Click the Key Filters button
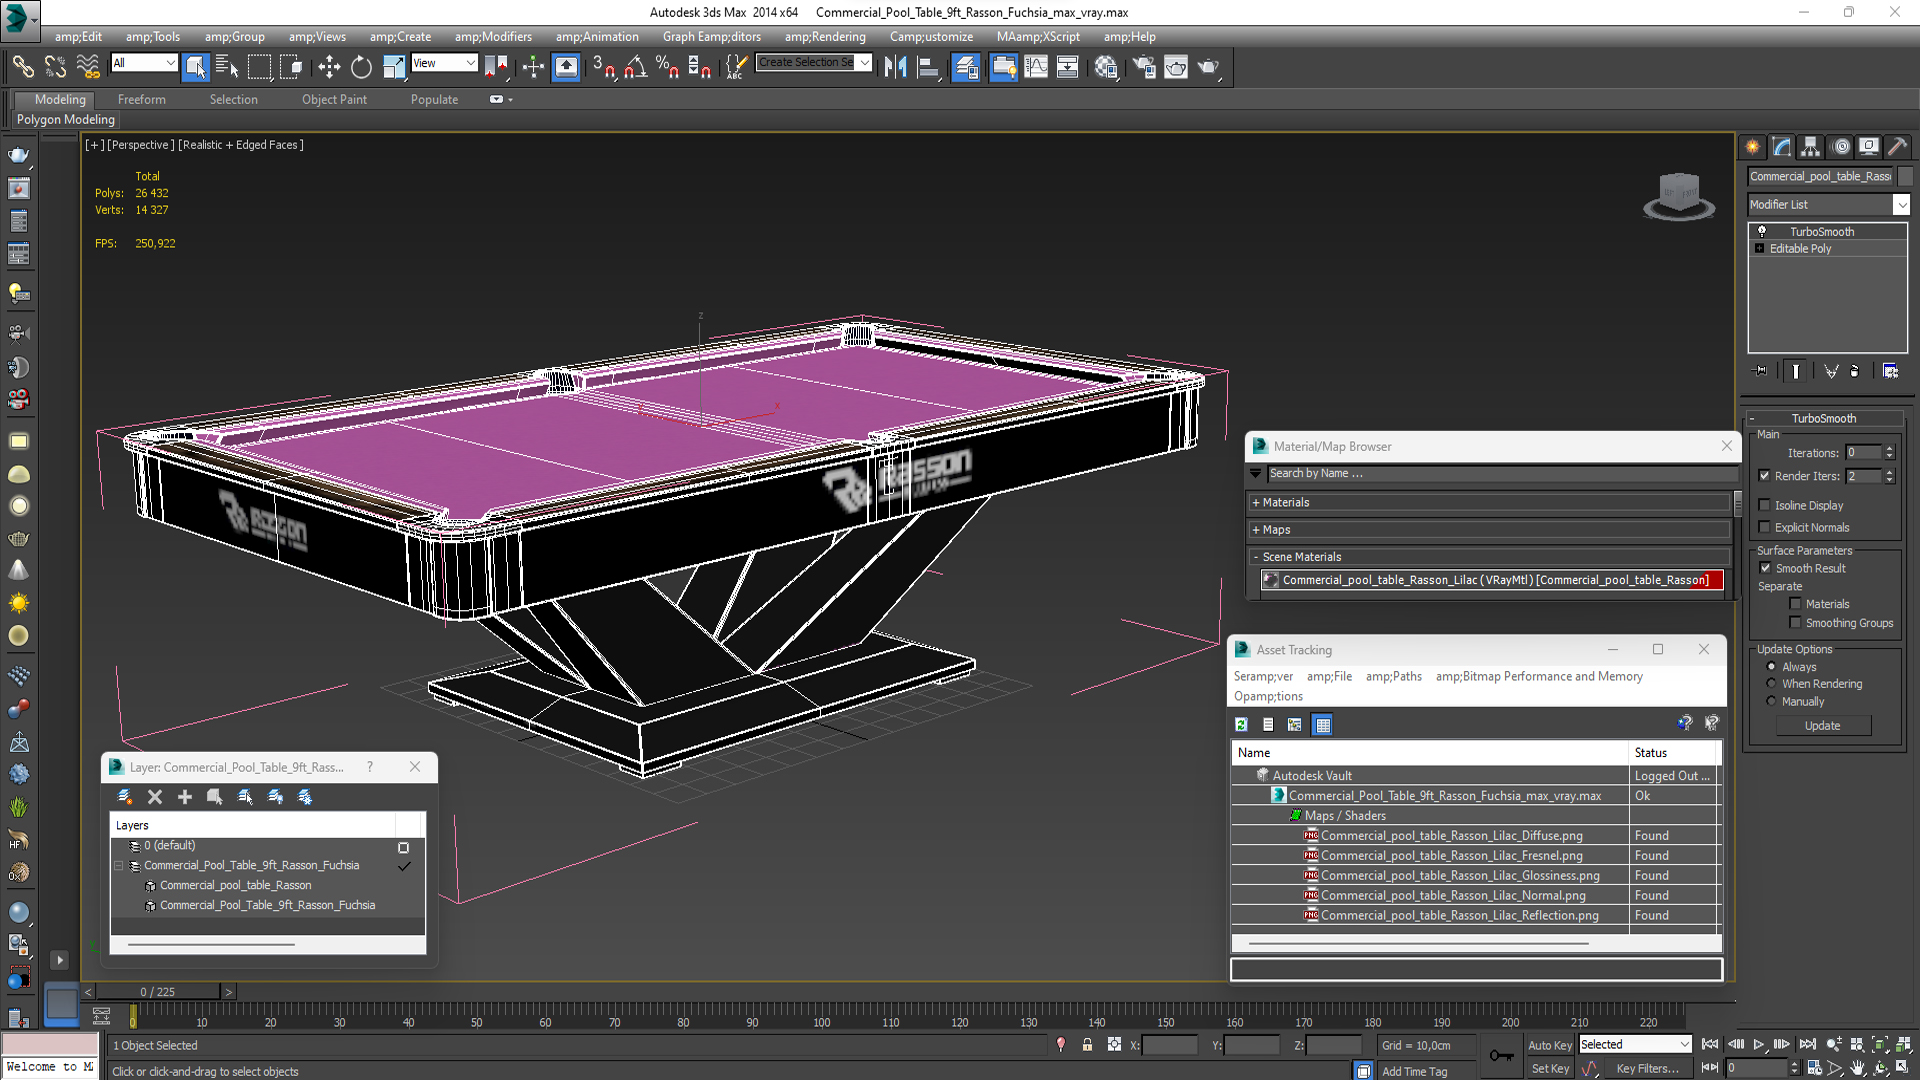This screenshot has width=1920, height=1080. (x=1648, y=1069)
